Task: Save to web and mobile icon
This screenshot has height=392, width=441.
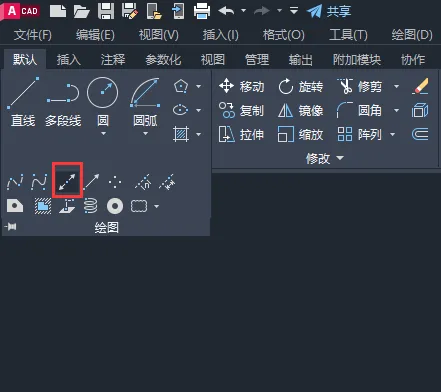Action: coord(178,11)
